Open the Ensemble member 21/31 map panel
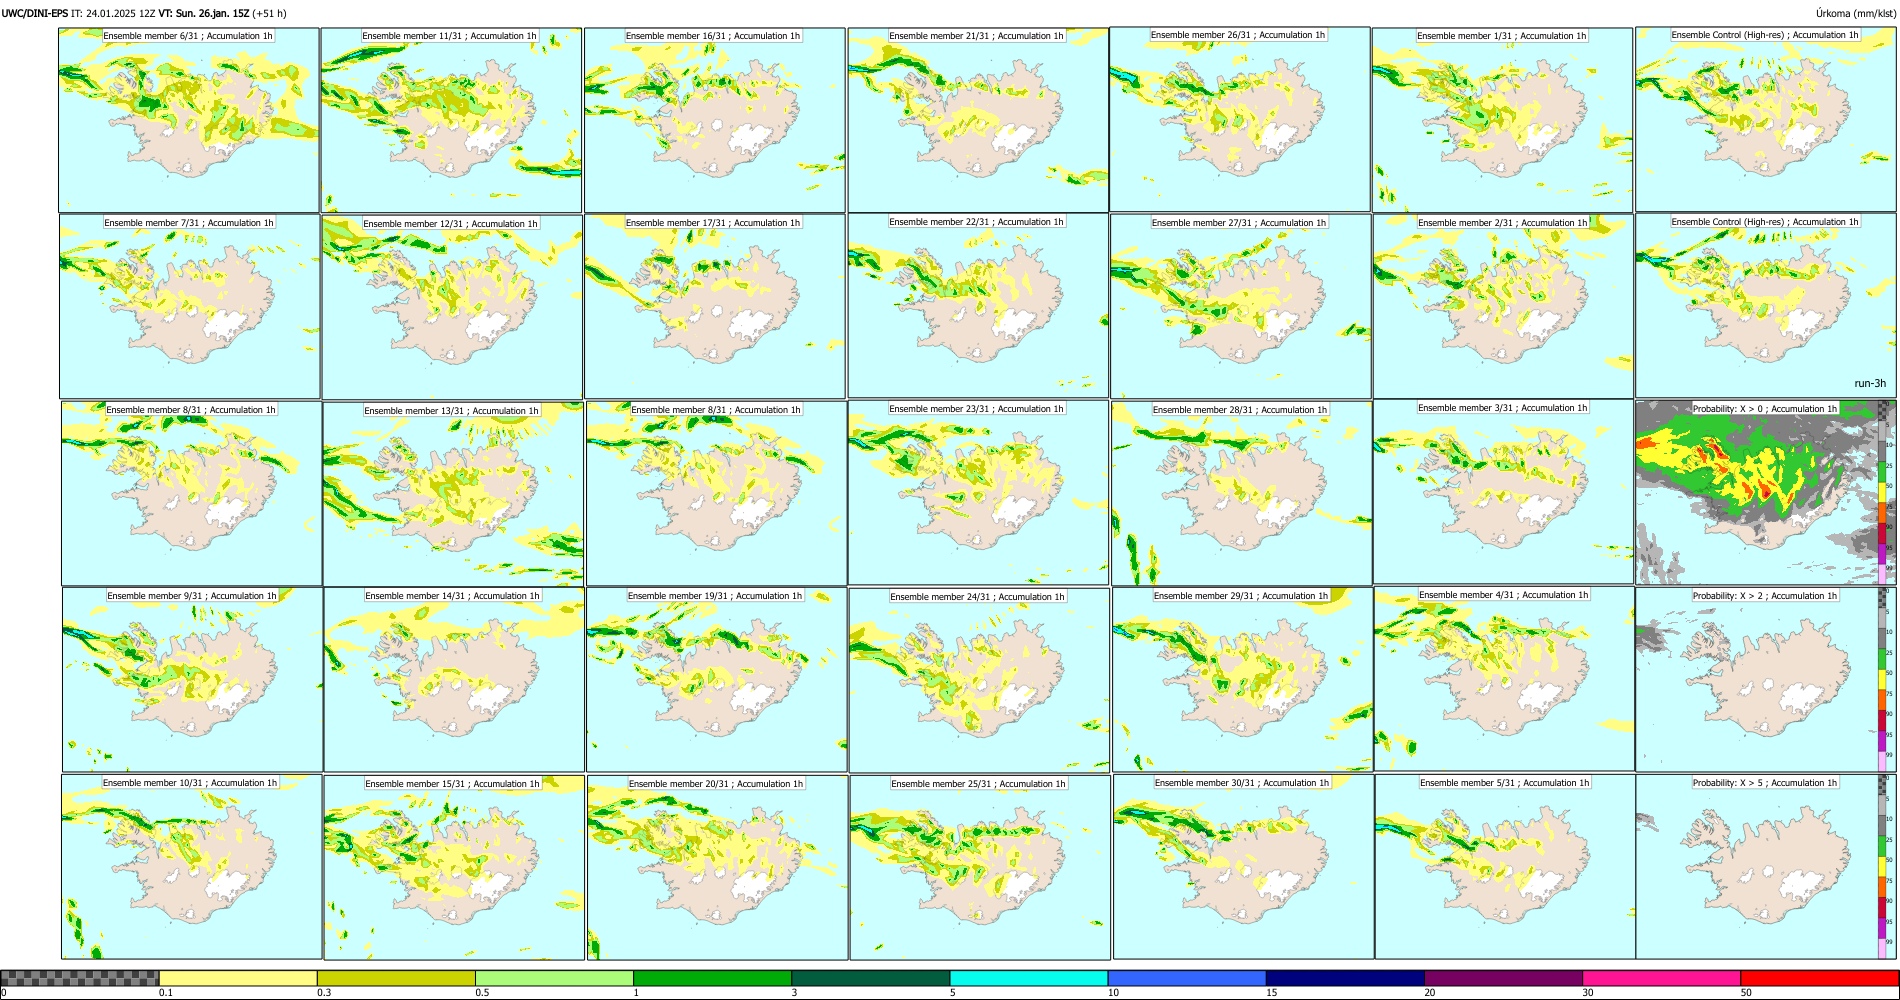Image resolution: width=1900 pixels, height=1000 pixels. 978,120
